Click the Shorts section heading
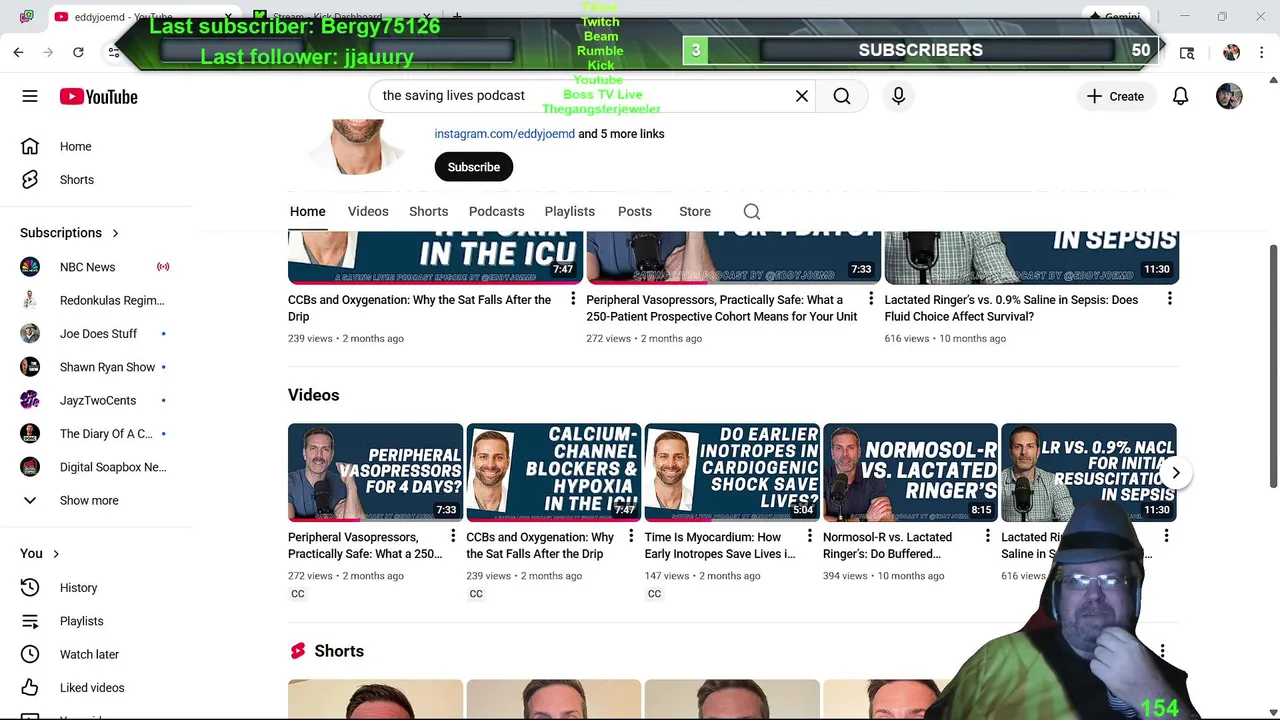This screenshot has width=1280, height=720. click(x=339, y=651)
